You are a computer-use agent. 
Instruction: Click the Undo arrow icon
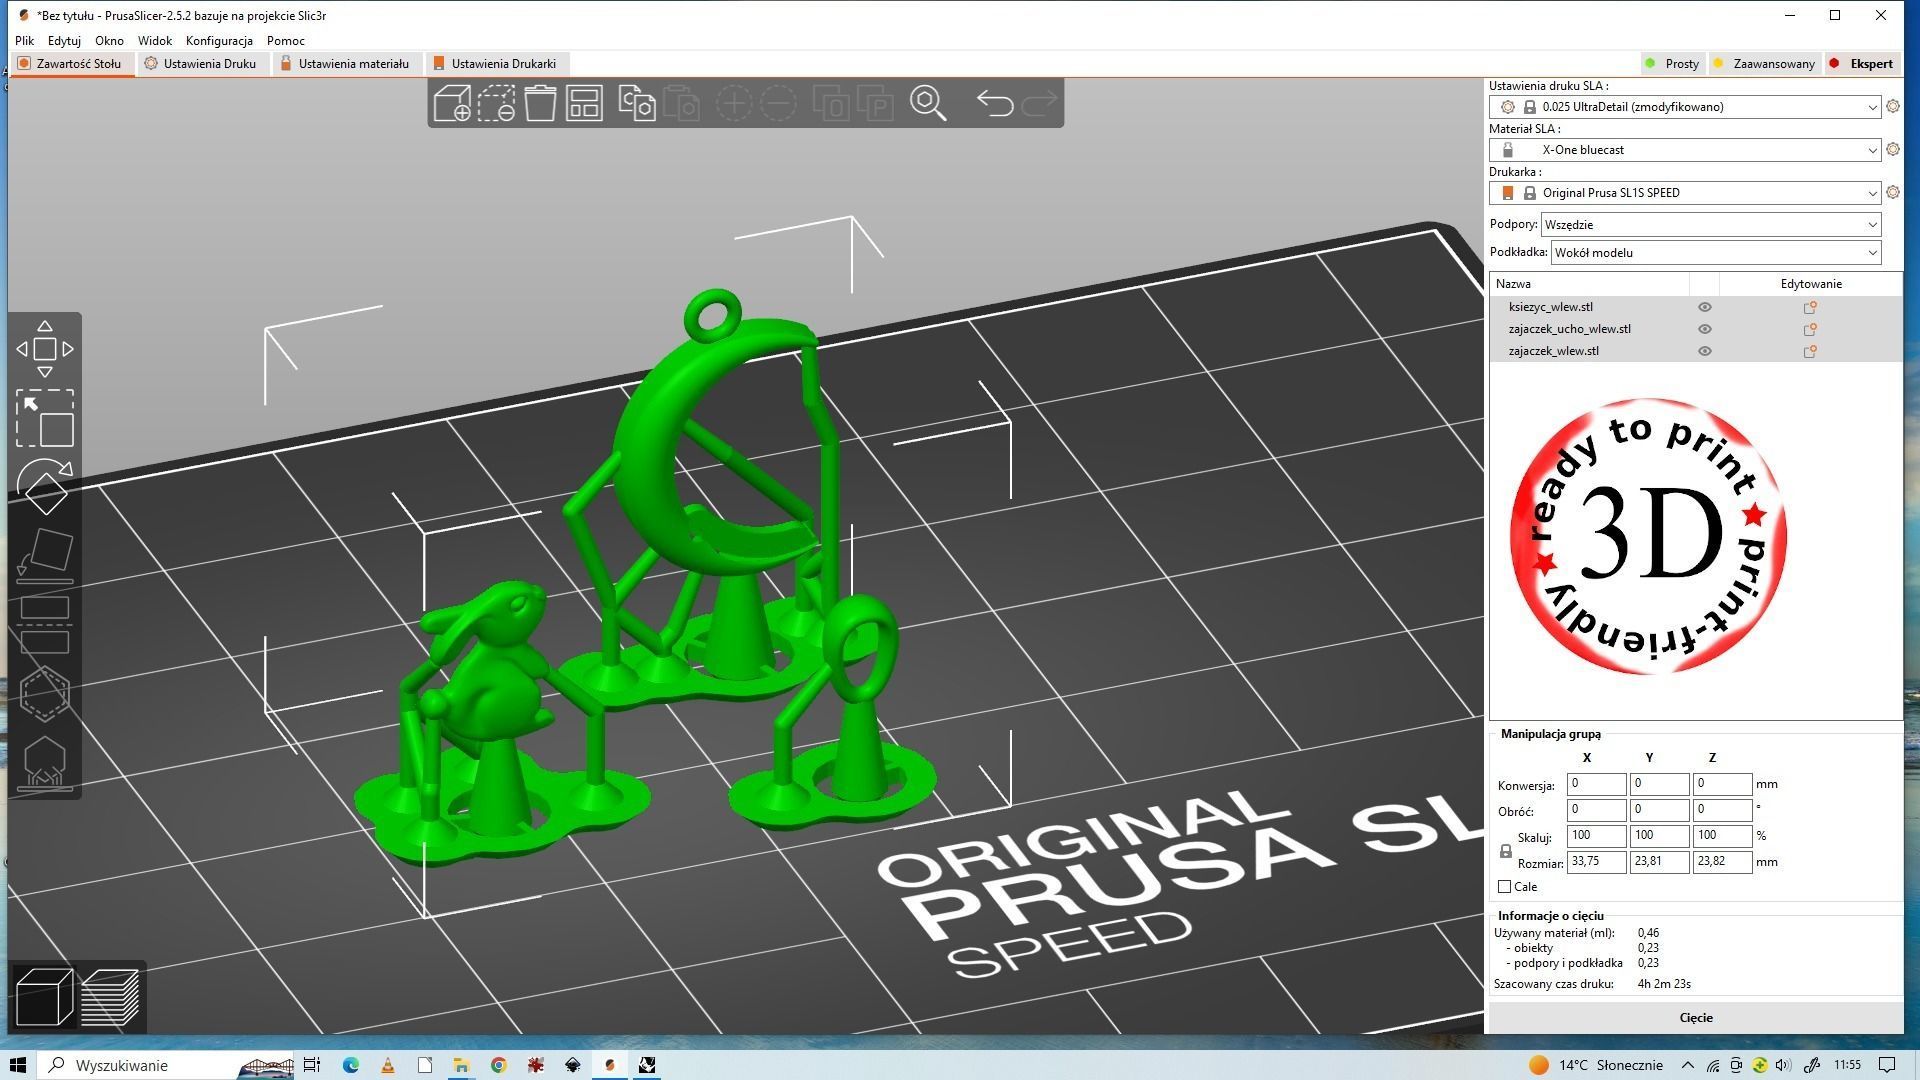coord(995,103)
